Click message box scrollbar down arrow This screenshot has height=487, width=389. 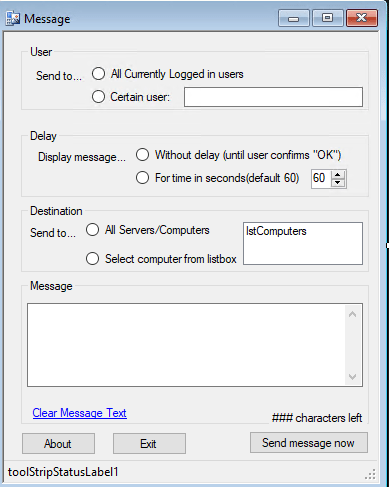[x=353, y=377]
